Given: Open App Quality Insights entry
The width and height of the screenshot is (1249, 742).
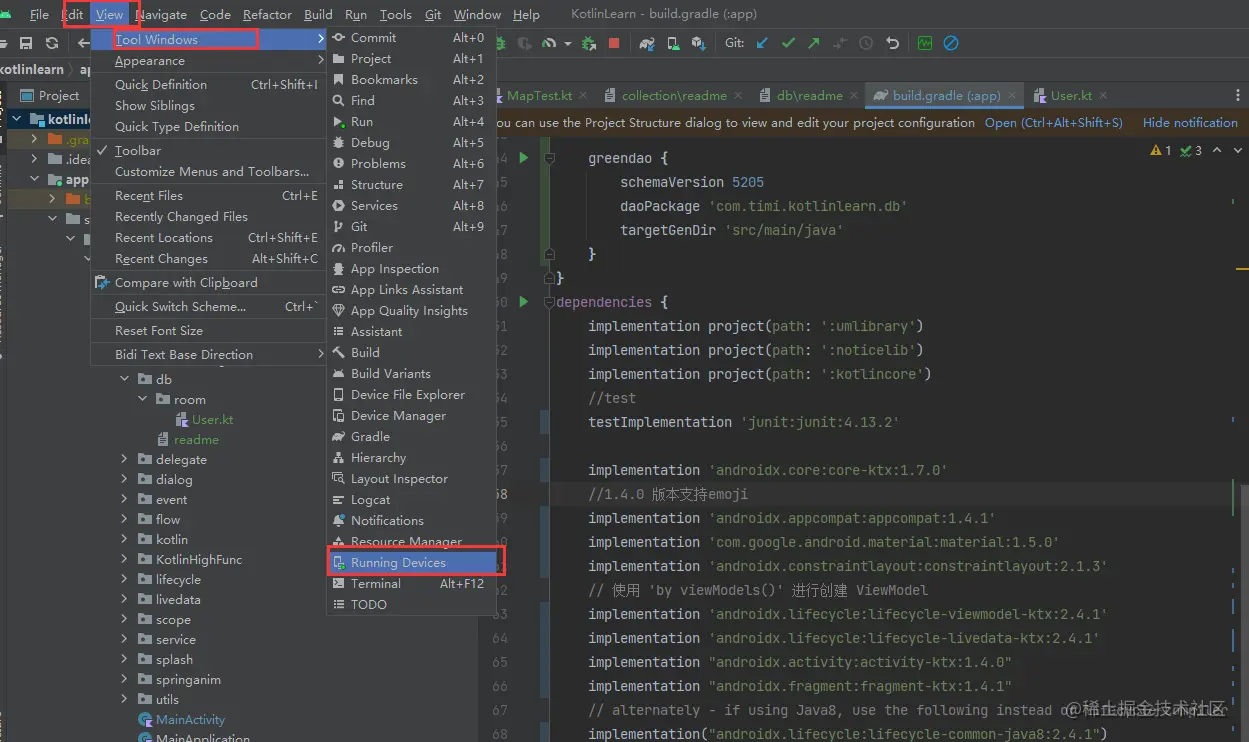Looking at the screenshot, I should click(412, 310).
